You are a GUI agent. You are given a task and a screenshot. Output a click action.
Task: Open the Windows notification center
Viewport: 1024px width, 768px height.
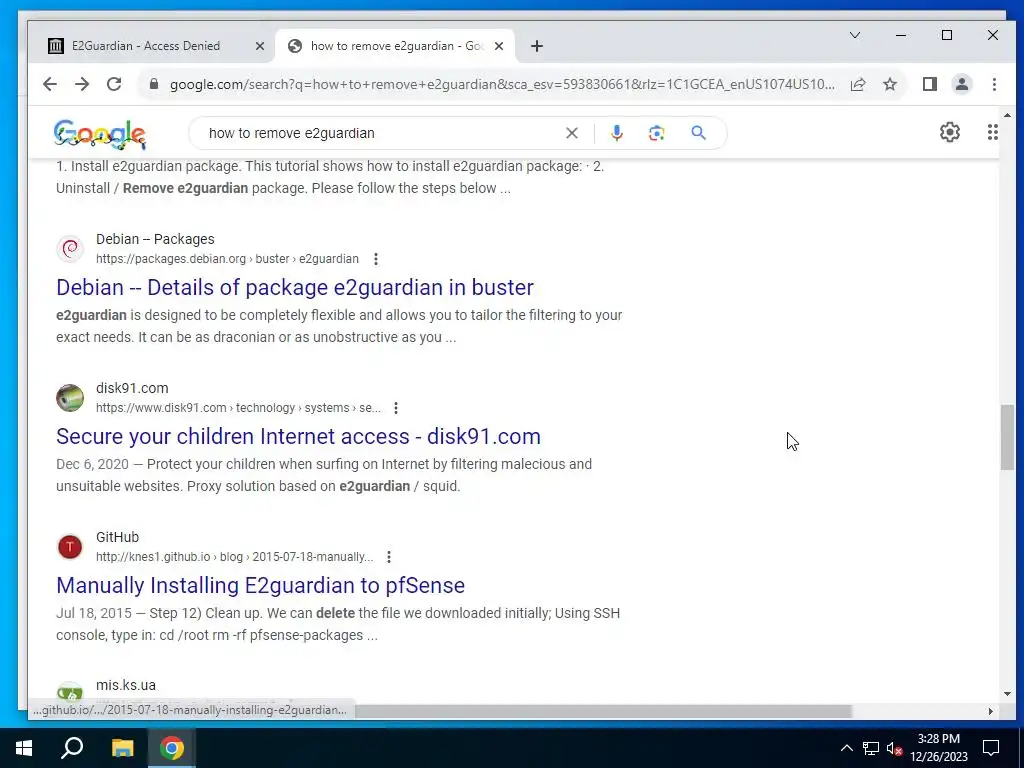pyautogui.click(x=991, y=748)
